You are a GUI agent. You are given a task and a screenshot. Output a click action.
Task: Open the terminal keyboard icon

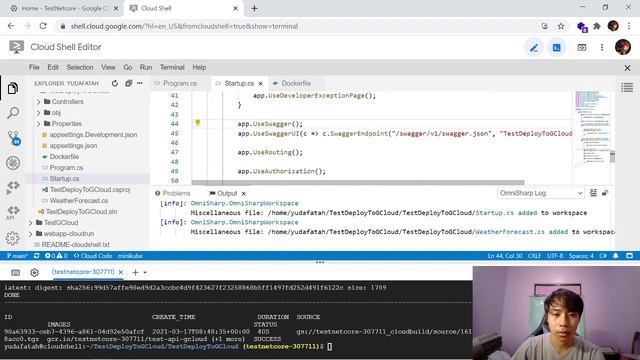click(16, 272)
